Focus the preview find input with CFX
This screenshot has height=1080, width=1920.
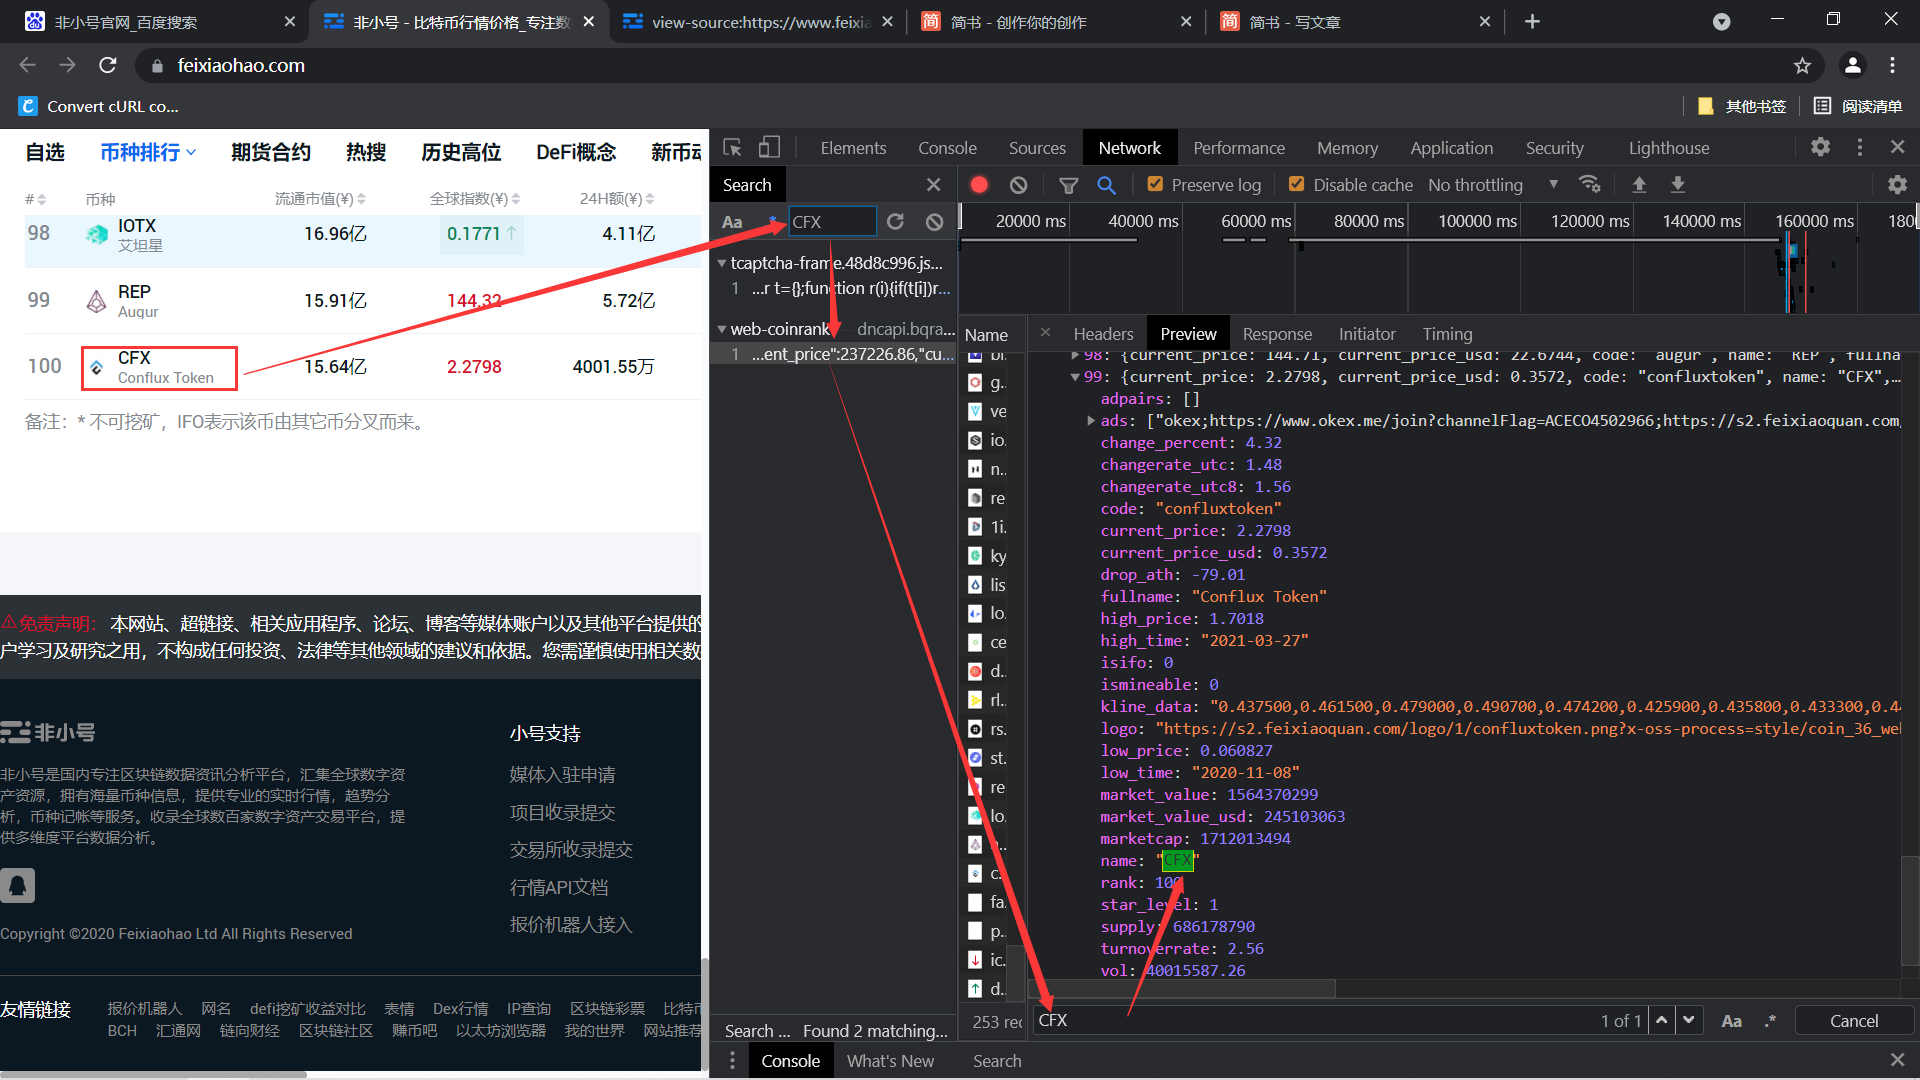[1314, 1020]
